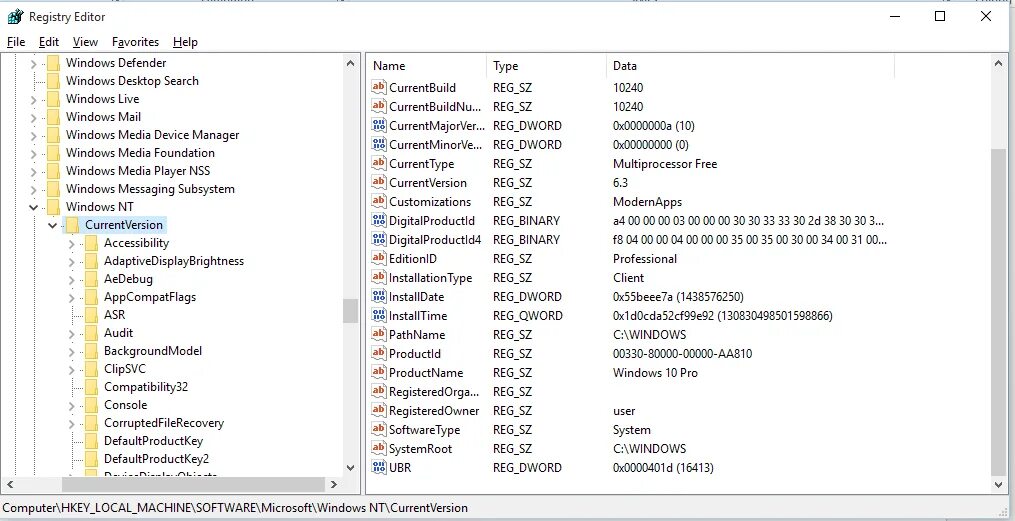Click the Windows Mail folder icon
Image resolution: width=1015 pixels, height=521 pixels.
tap(54, 117)
